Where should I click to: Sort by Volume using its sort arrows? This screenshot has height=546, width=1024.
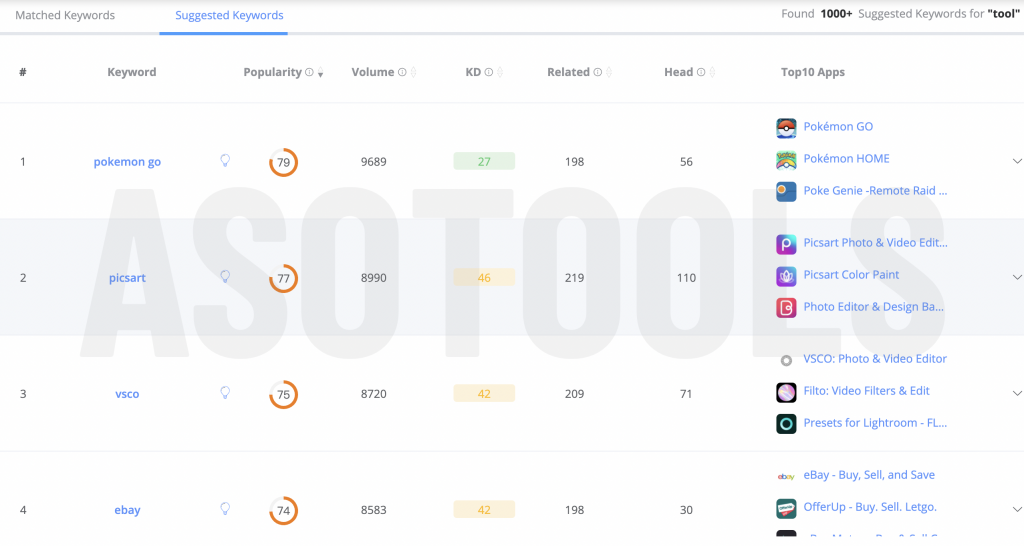[x=413, y=72]
